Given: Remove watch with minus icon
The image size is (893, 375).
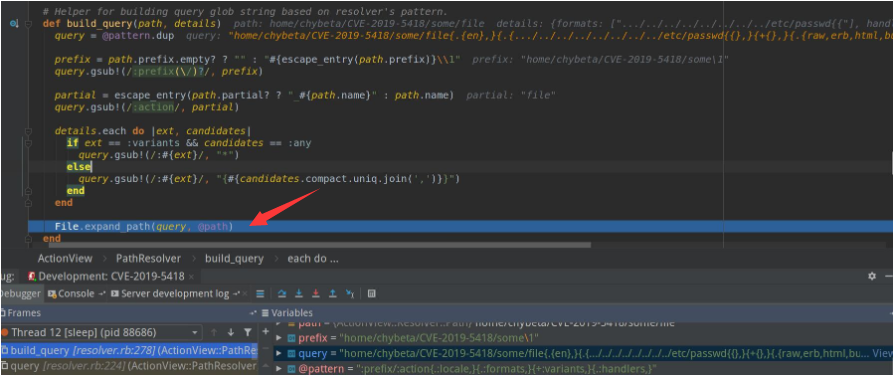Looking at the screenshot, I should point(265,348).
